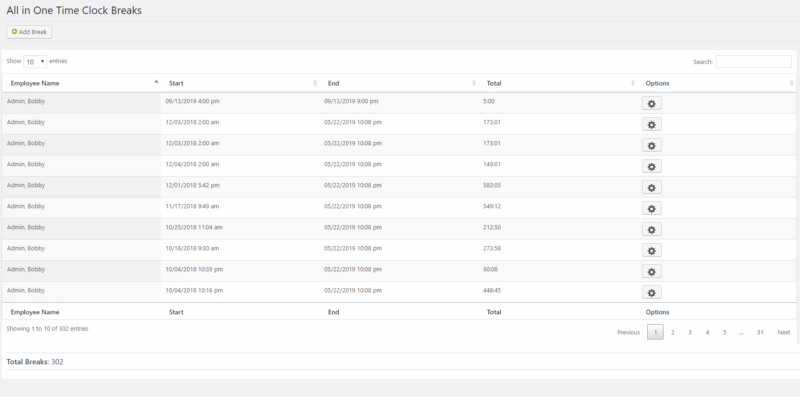Open options gear for 10/18/2018 9:30 am break
The height and width of the screenshot is (397, 800).
pos(652,250)
